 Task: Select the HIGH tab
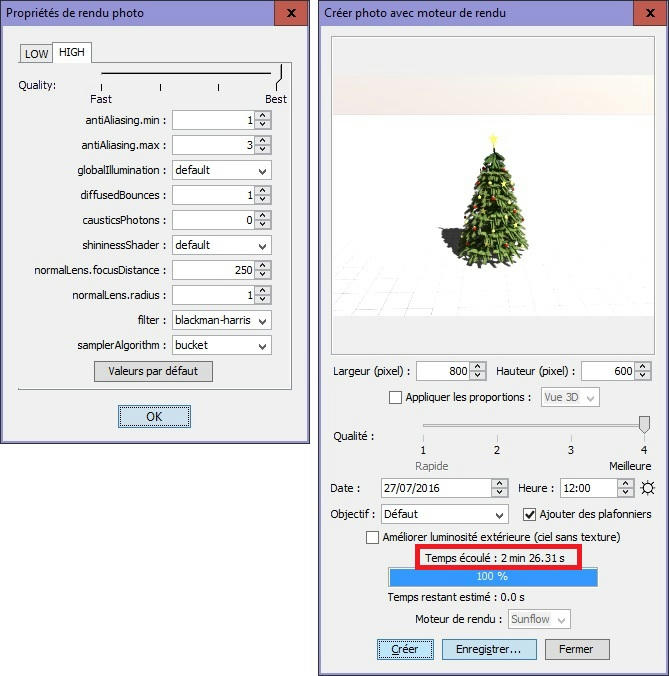pyautogui.click(x=72, y=52)
